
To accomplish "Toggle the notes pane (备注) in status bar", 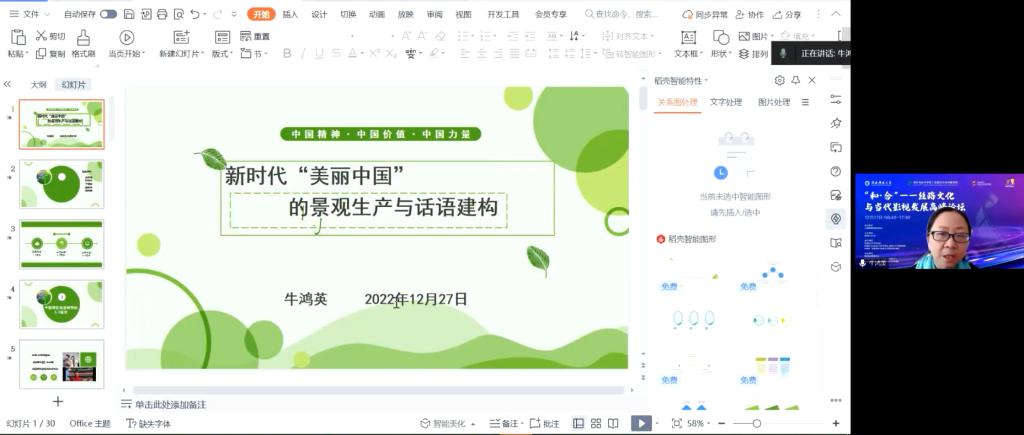I will [505, 424].
